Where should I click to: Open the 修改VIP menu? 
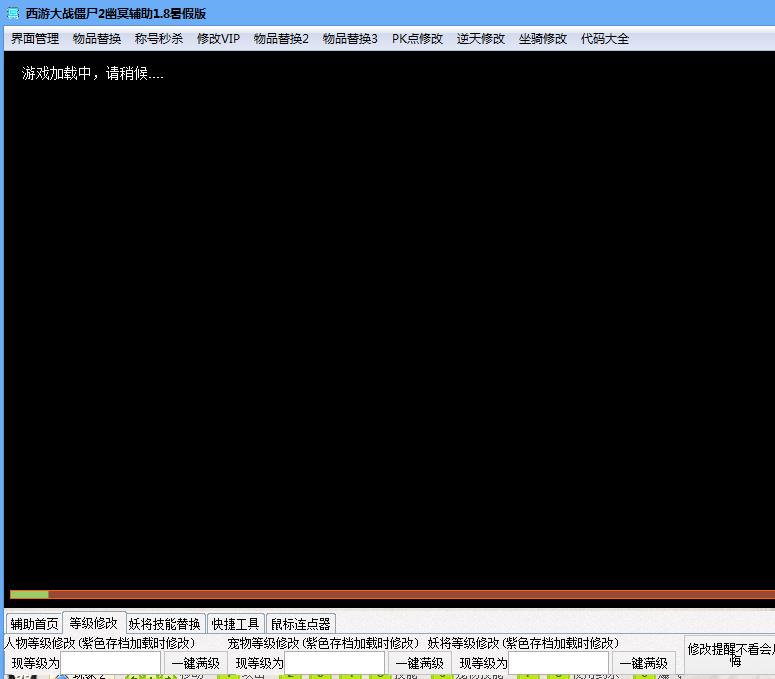tap(218, 39)
